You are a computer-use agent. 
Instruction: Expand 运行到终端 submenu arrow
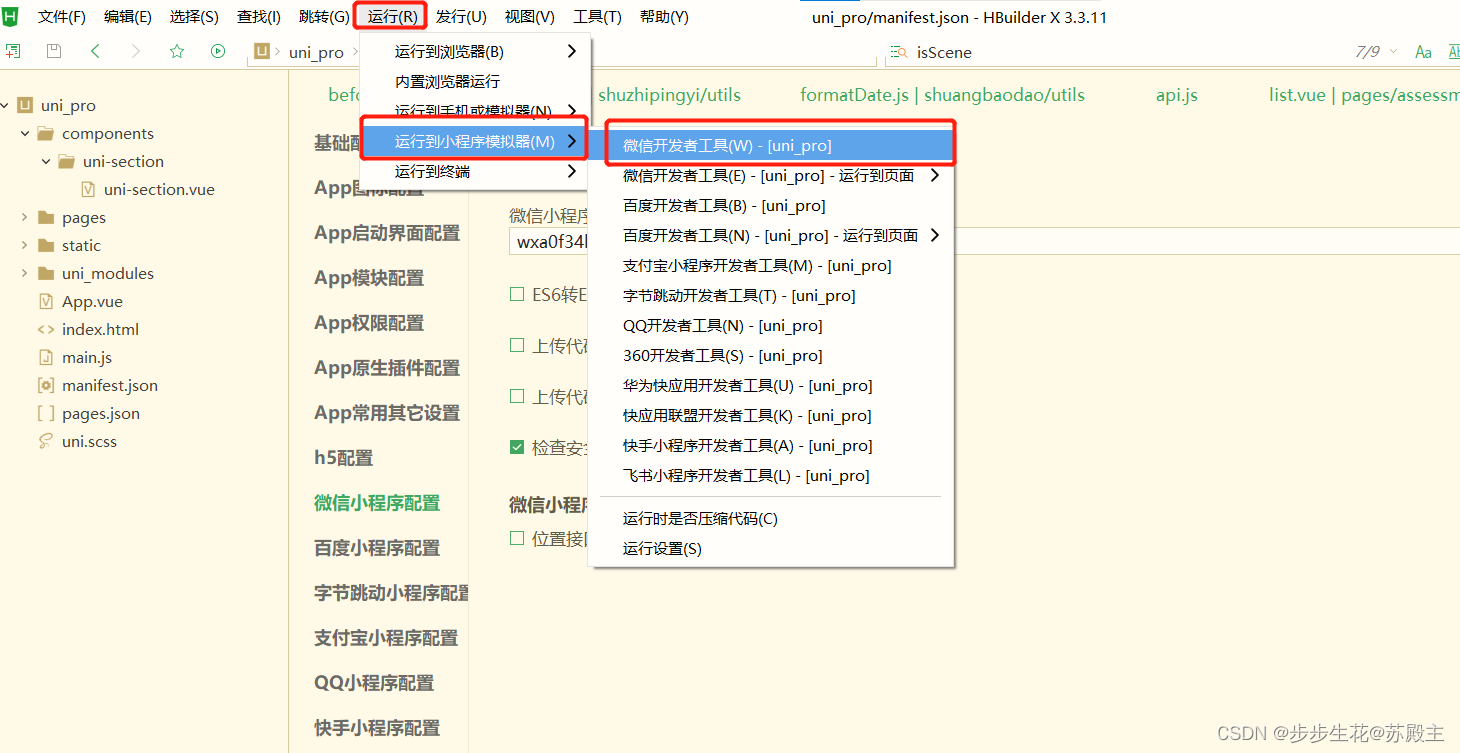[572, 171]
